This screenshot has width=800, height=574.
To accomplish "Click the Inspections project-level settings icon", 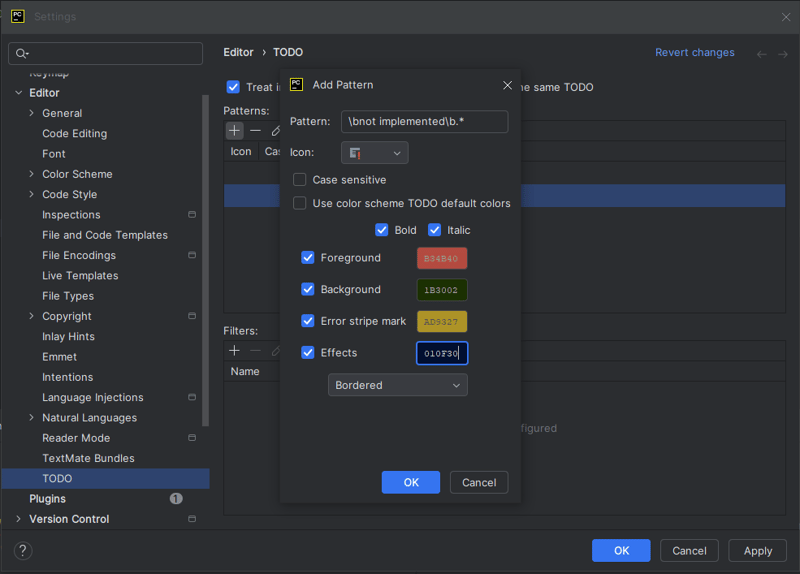I will [x=192, y=215].
